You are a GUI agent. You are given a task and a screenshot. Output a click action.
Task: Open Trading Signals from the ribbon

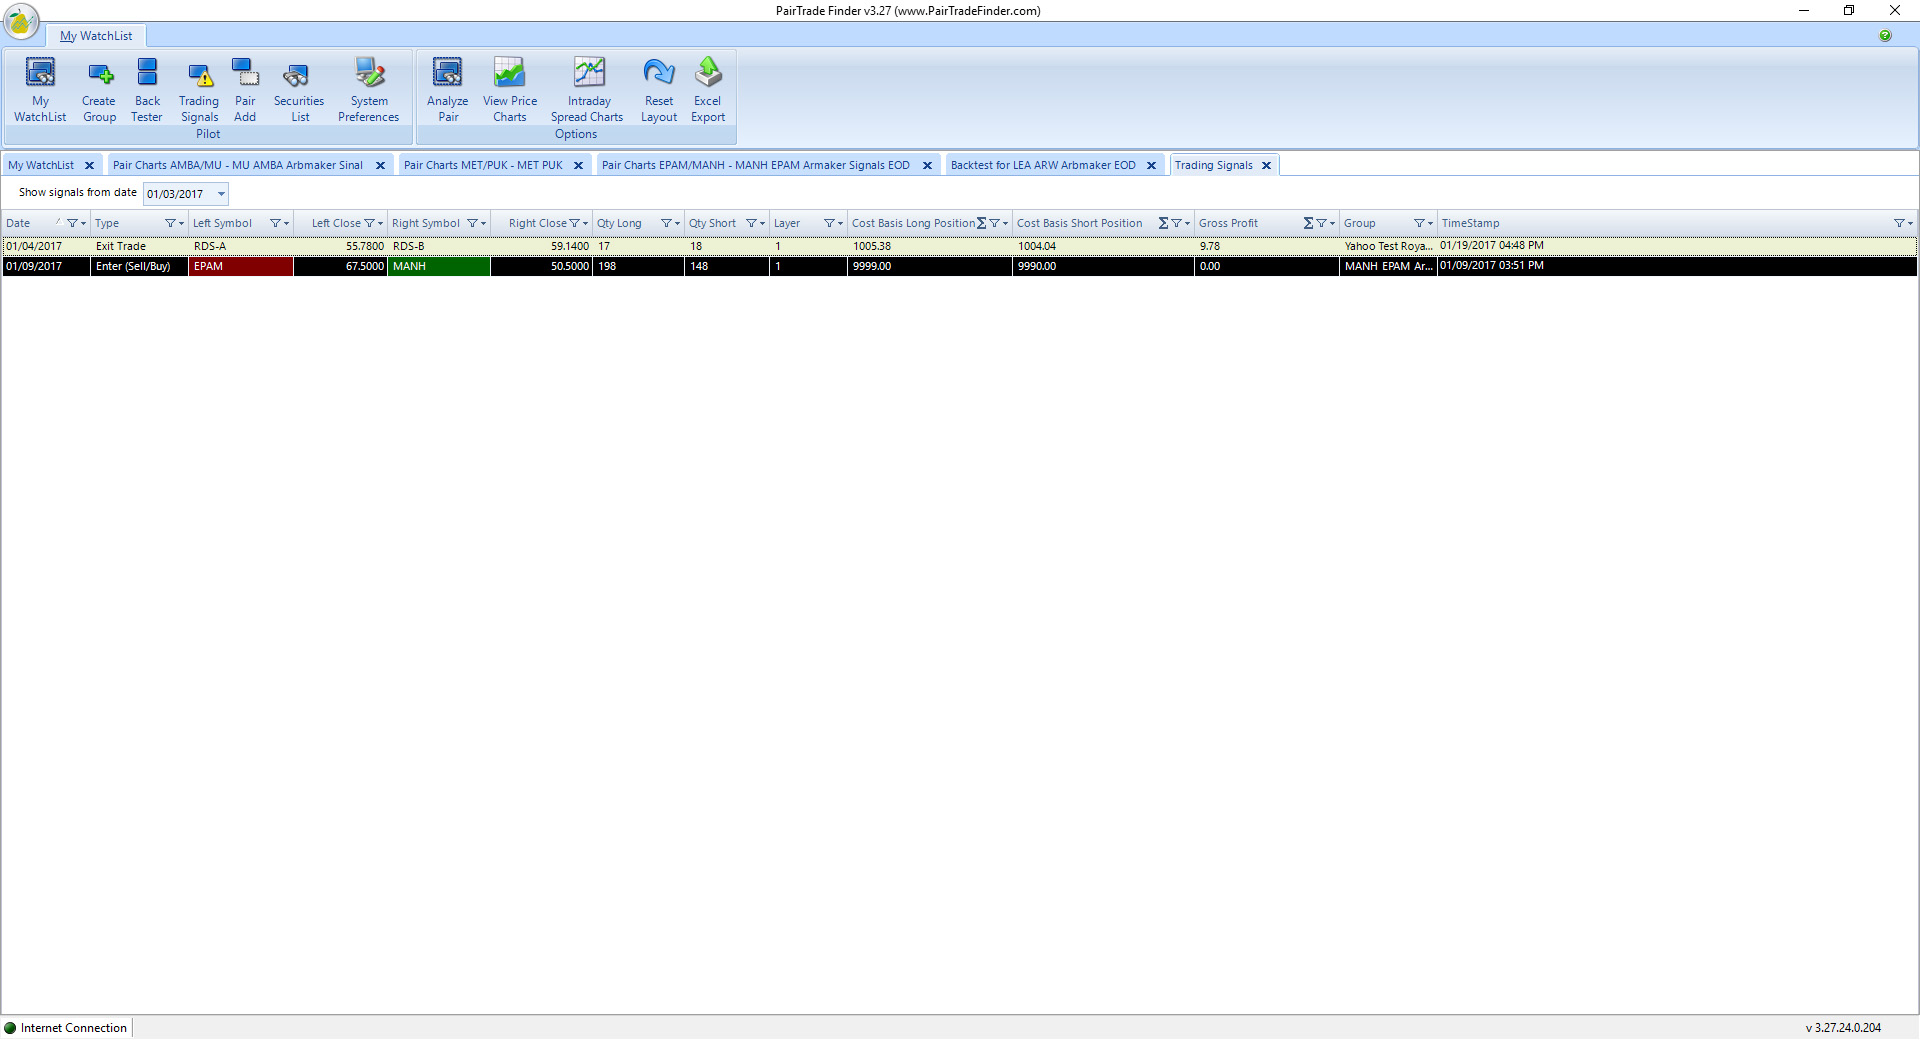click(x=199, y=89)
